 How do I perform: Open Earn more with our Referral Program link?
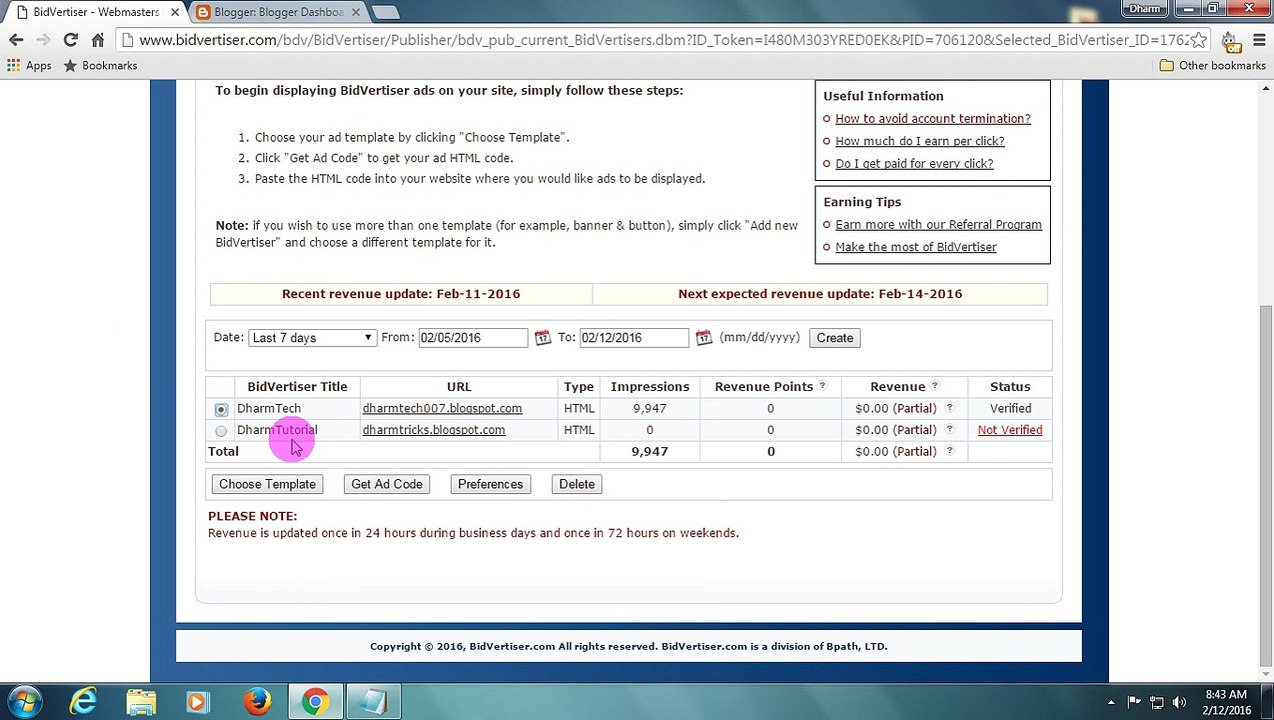pos(938,224)
